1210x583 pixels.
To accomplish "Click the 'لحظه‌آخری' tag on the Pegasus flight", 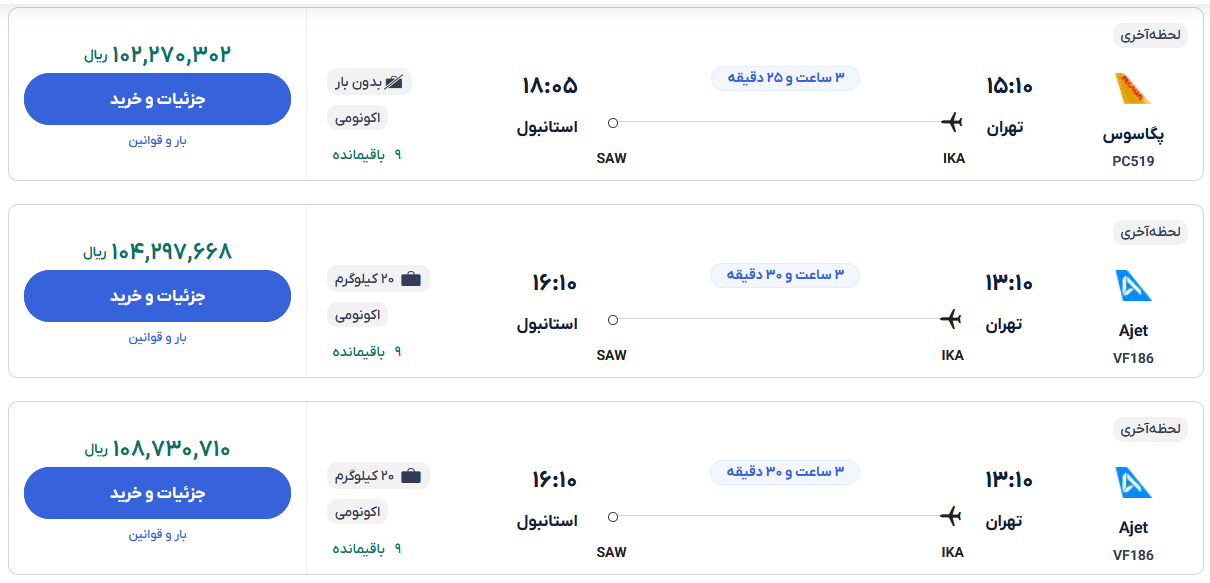I will pyautogui.click(x=1150, y=35).
